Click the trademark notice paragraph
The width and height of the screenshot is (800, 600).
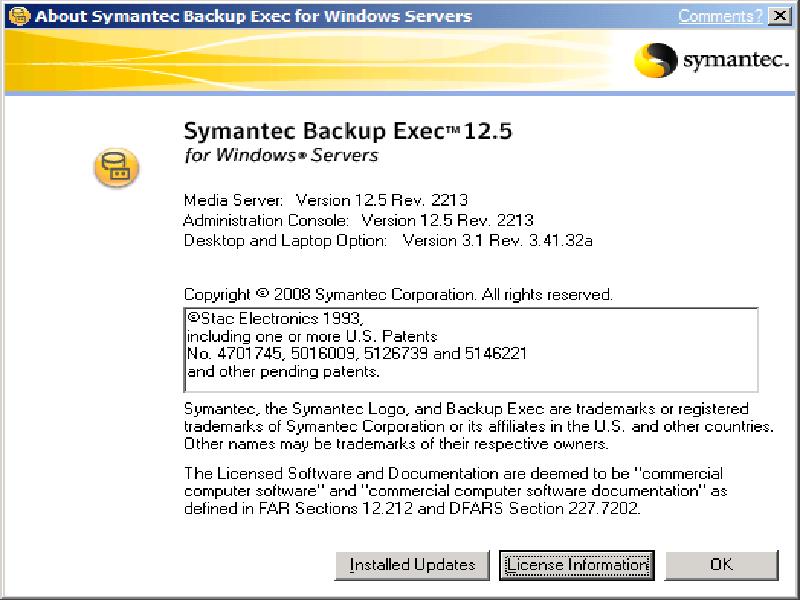[478, 426]
